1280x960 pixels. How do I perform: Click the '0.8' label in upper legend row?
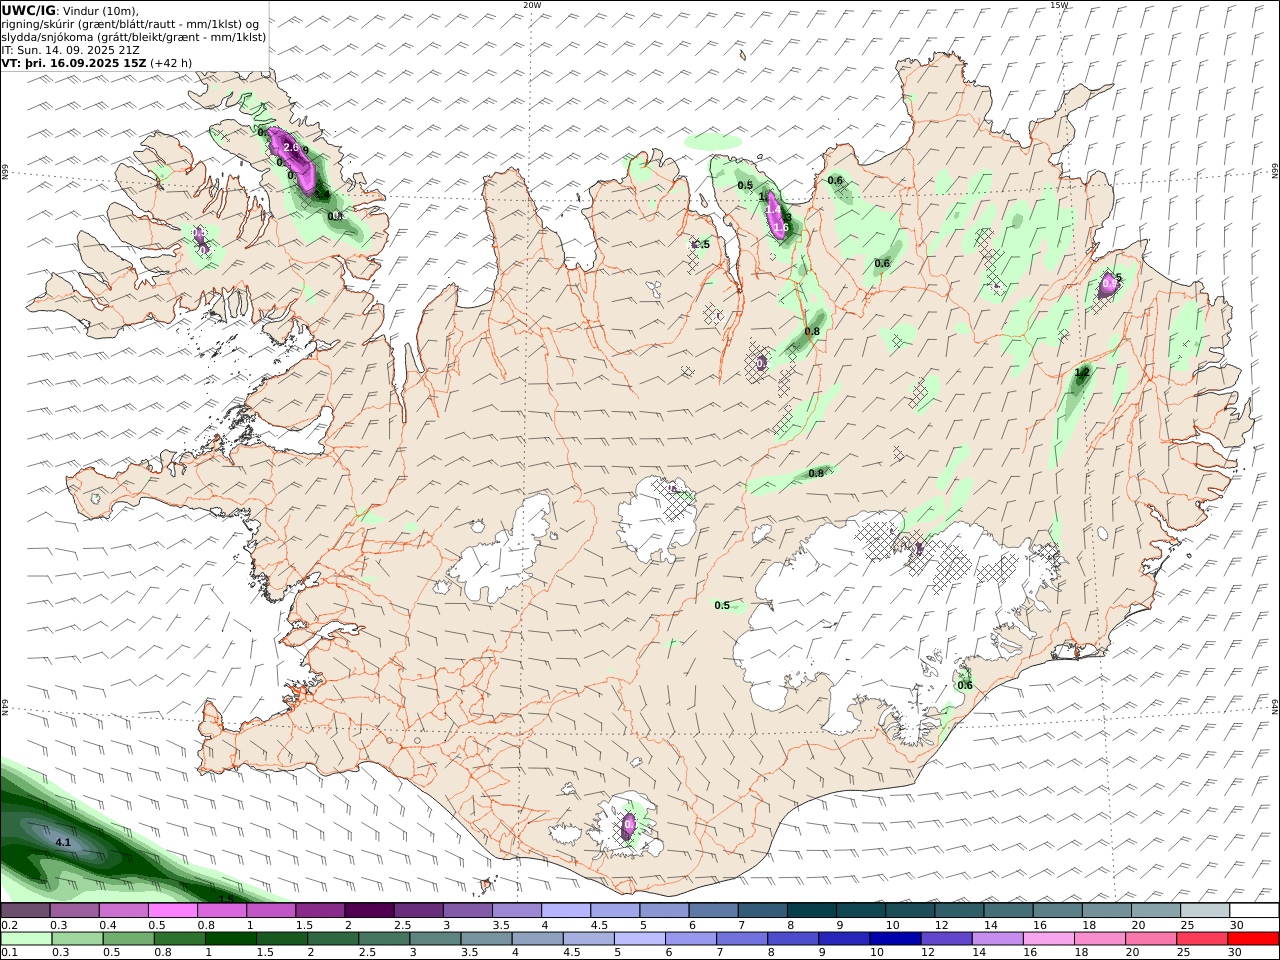click(206, 925)
